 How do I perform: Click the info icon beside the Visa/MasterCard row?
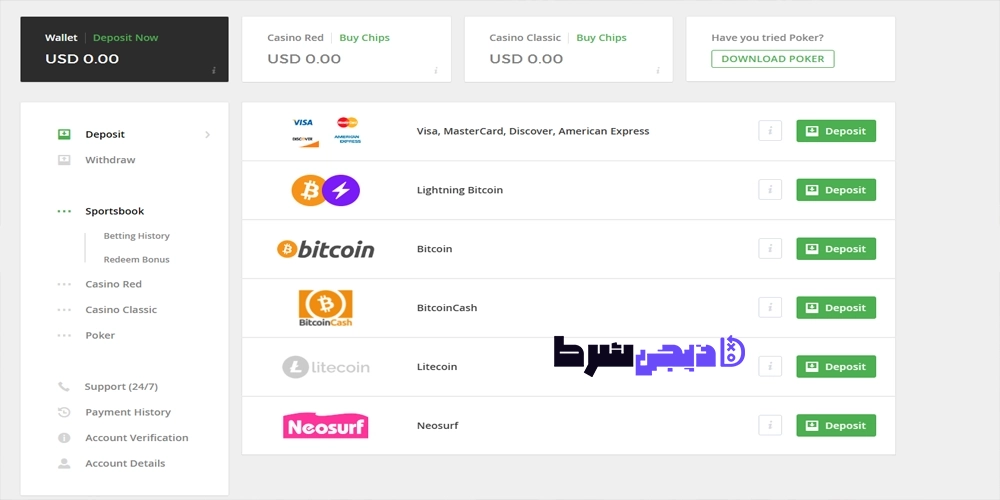pos(770,131)
